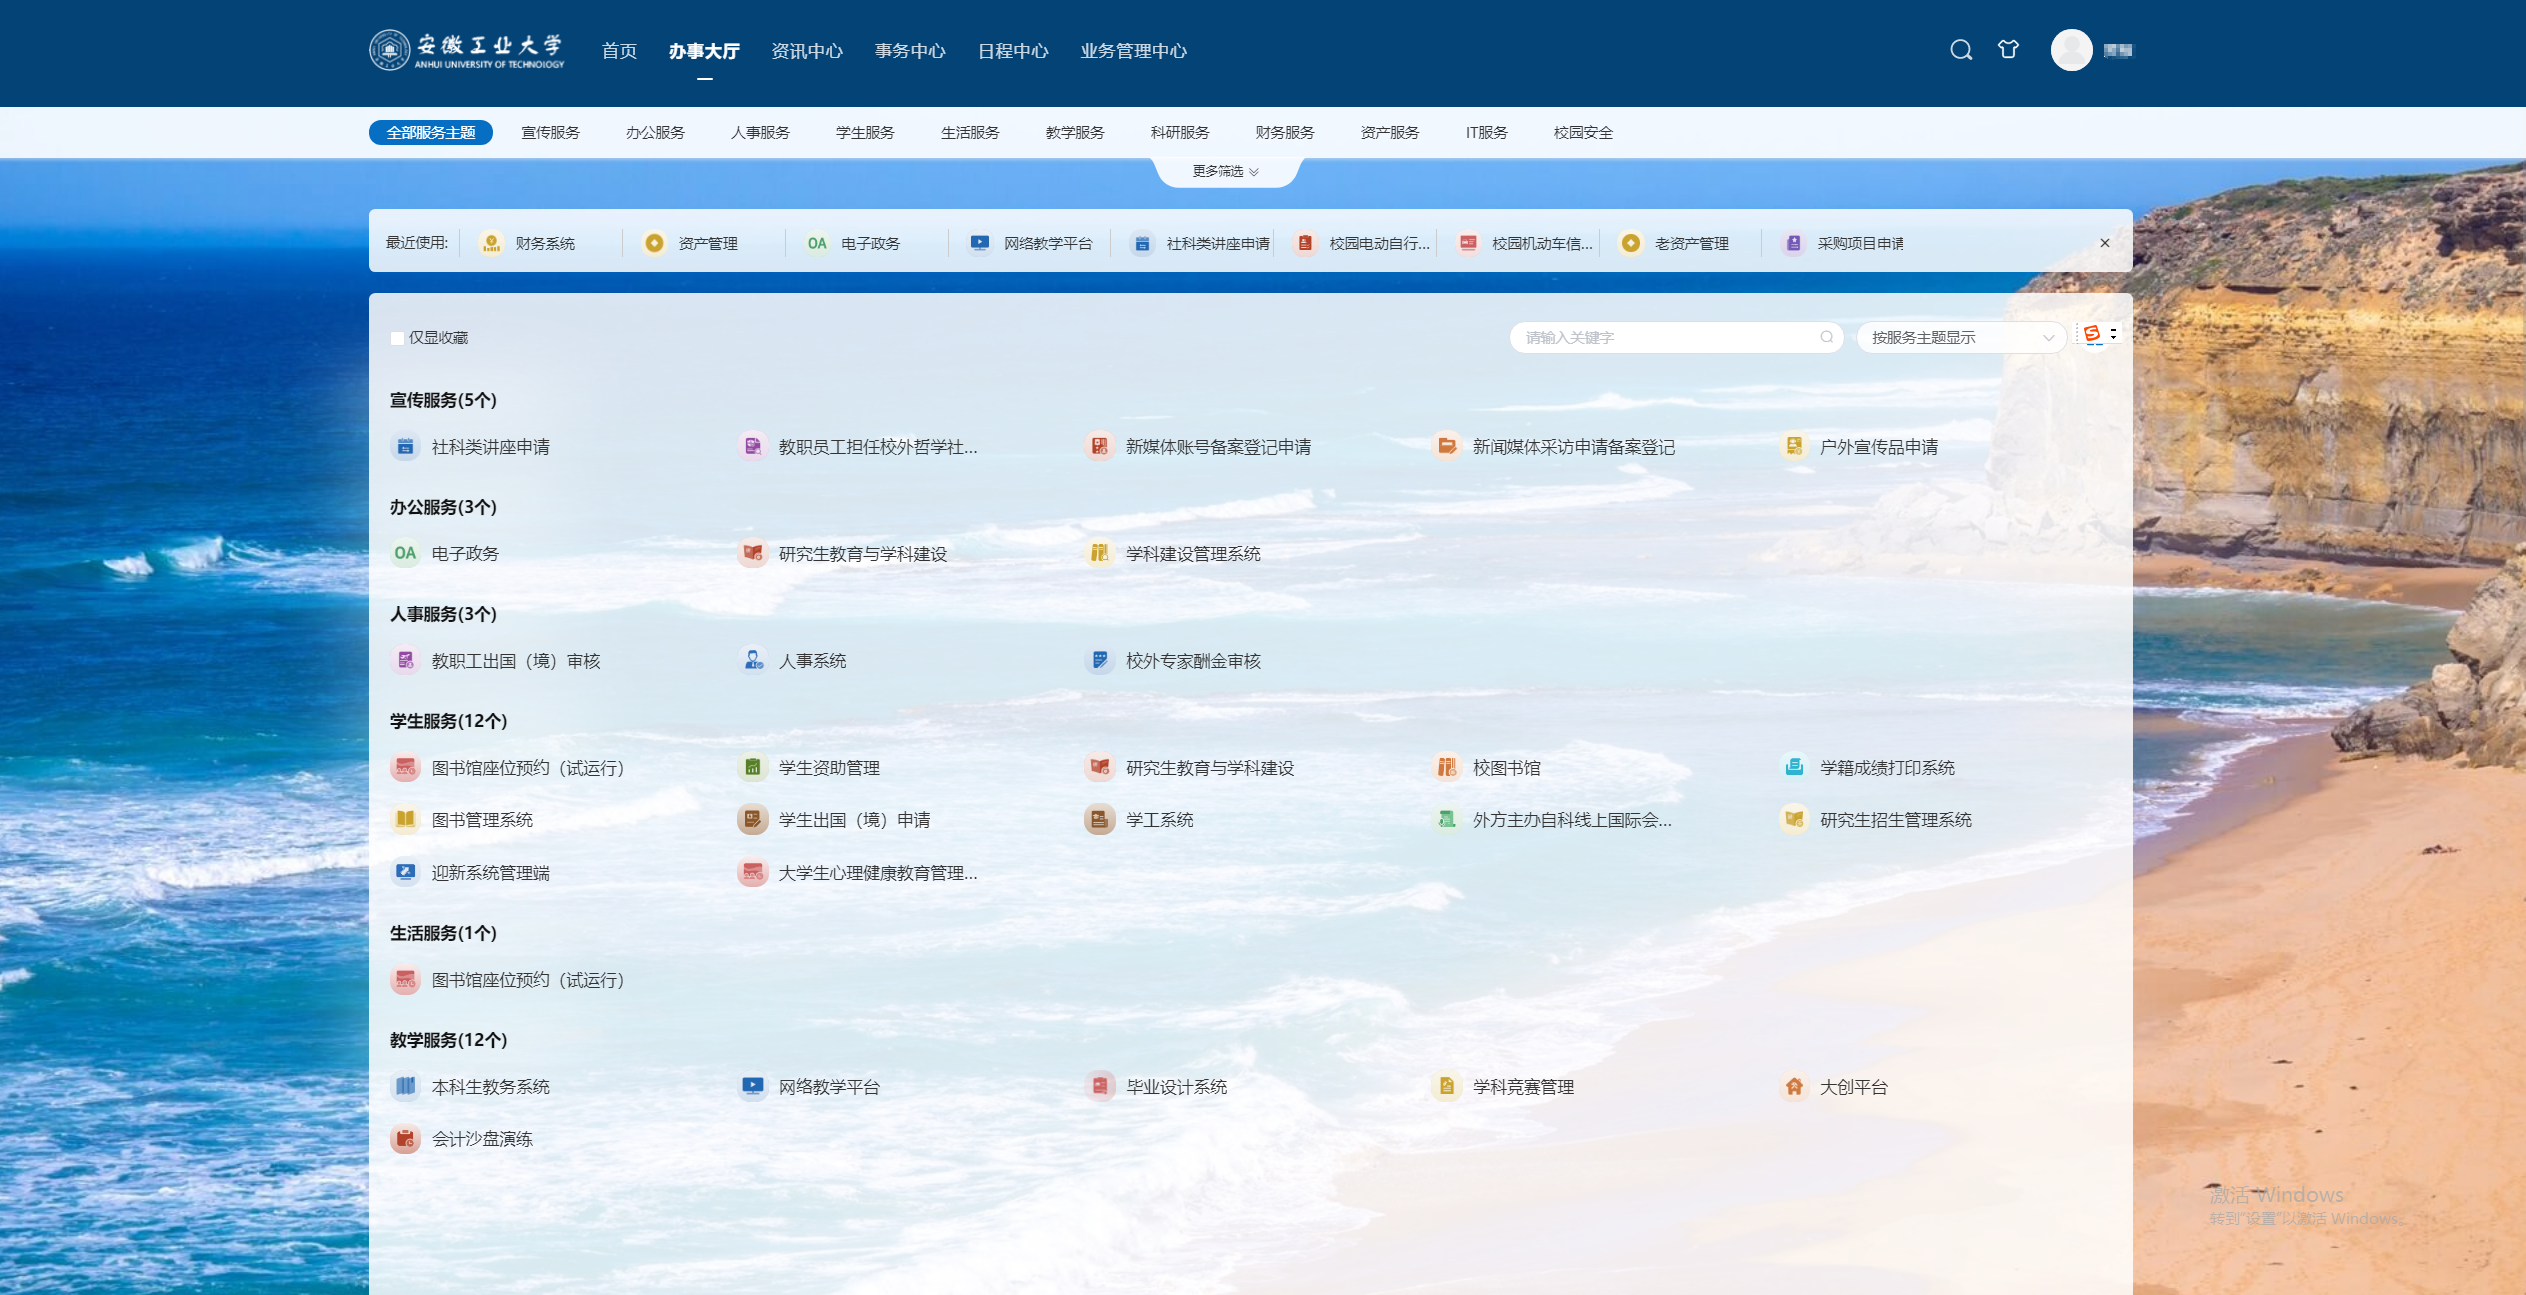
Task: Select the 财务服务 category tab
Action: coord(1285,133)
